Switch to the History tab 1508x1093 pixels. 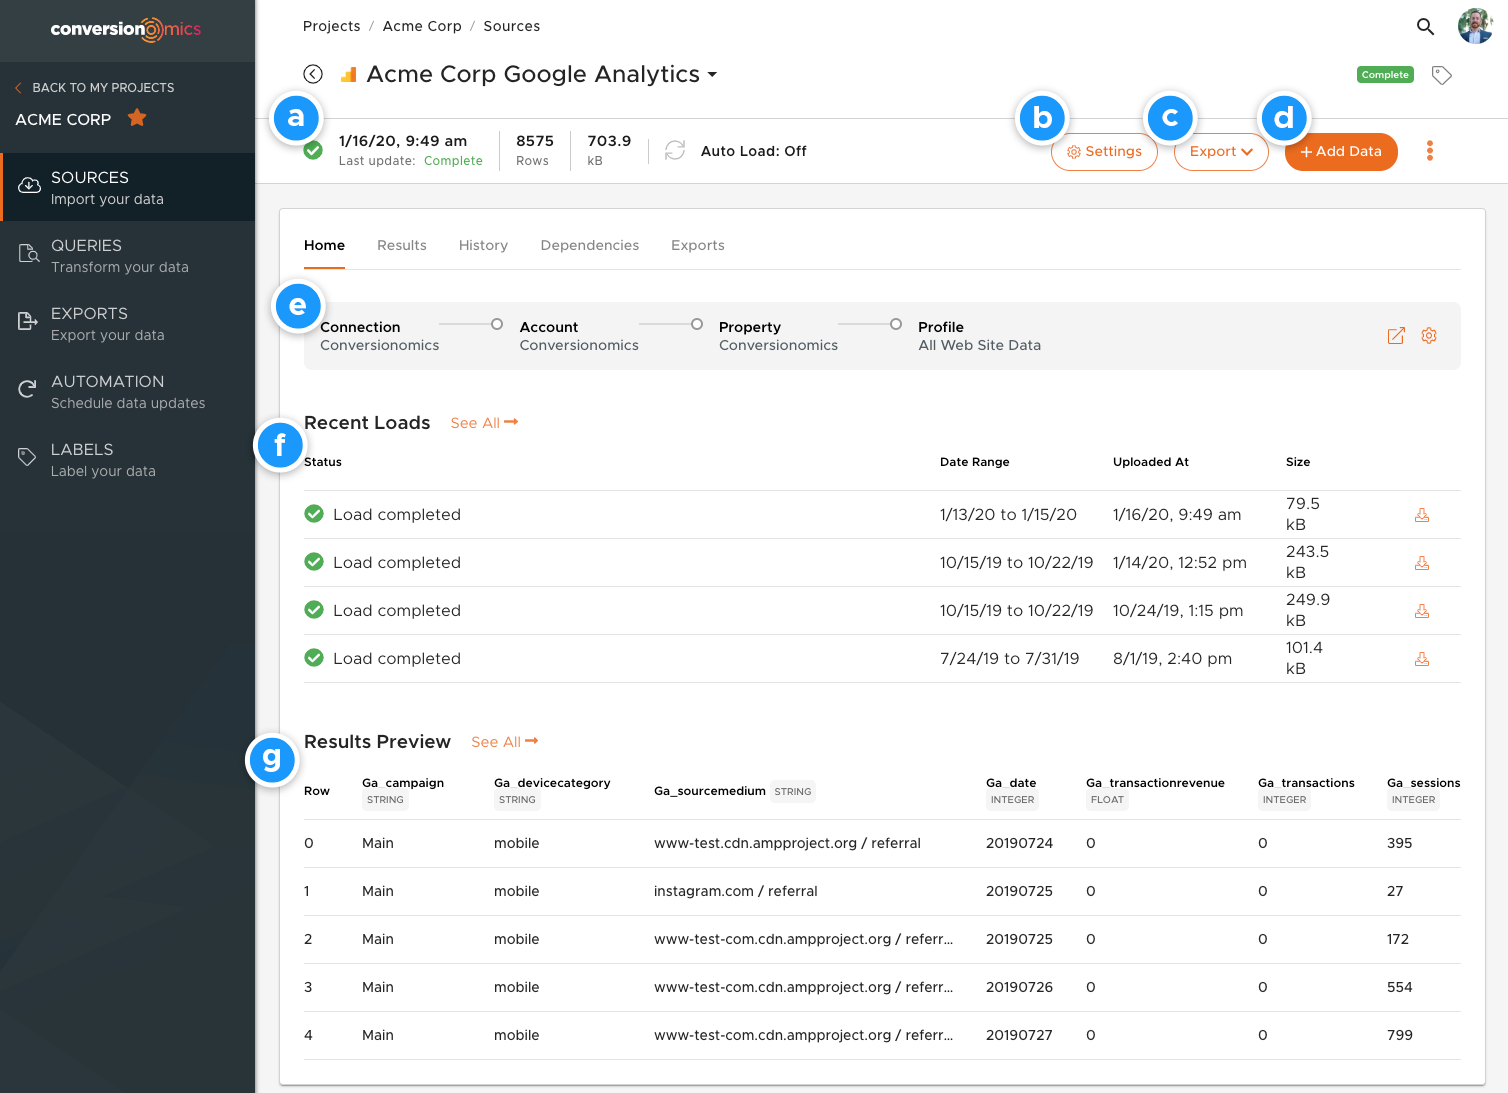(x=483, y=245)
